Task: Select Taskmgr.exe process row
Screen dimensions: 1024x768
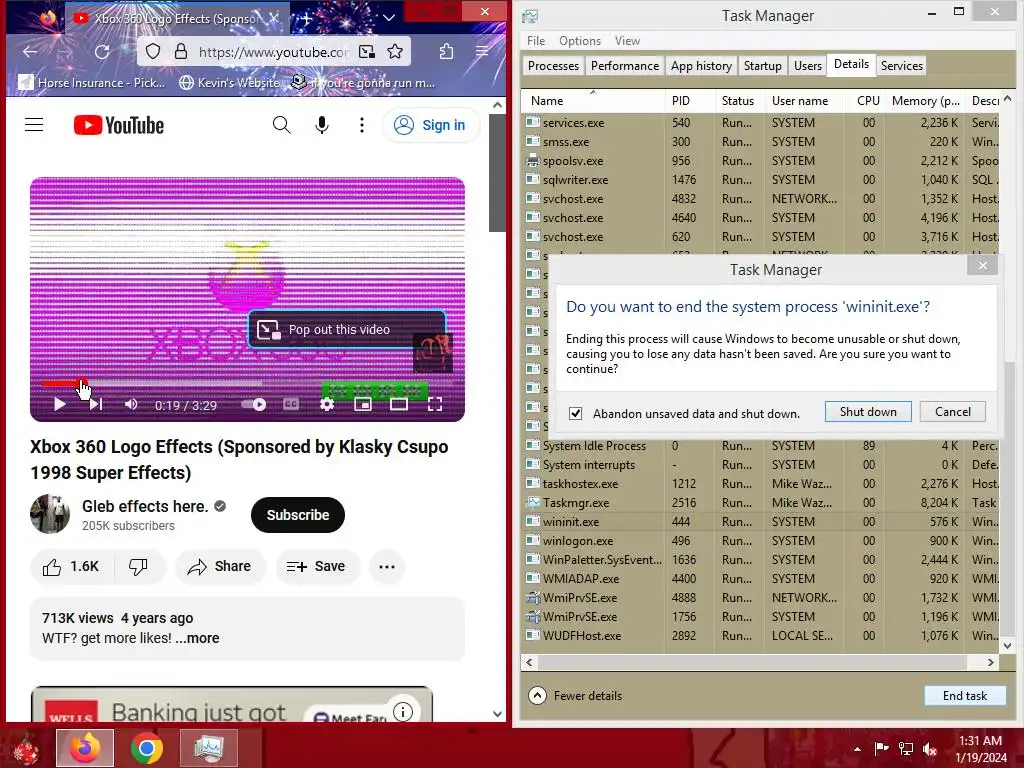Action: click(761, 503)
